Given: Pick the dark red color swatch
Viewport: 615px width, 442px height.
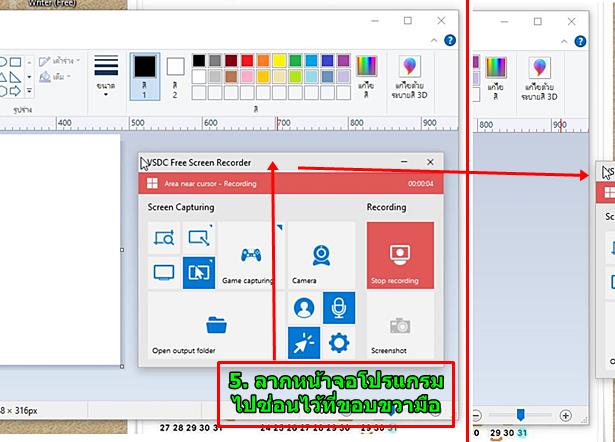Looking at the screenshot, I should [x=231, y=60].
